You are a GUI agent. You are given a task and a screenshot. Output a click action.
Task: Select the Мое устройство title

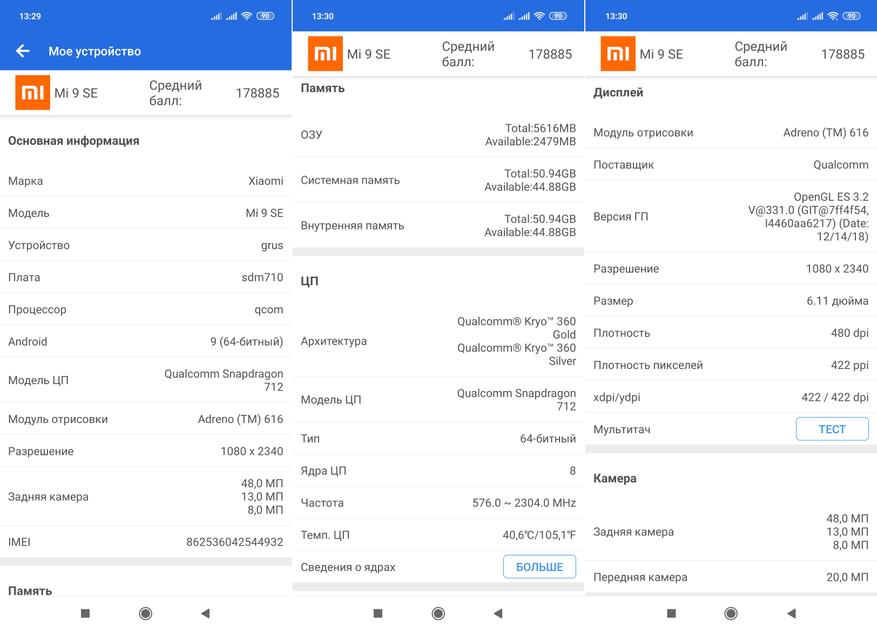[95, 51]
